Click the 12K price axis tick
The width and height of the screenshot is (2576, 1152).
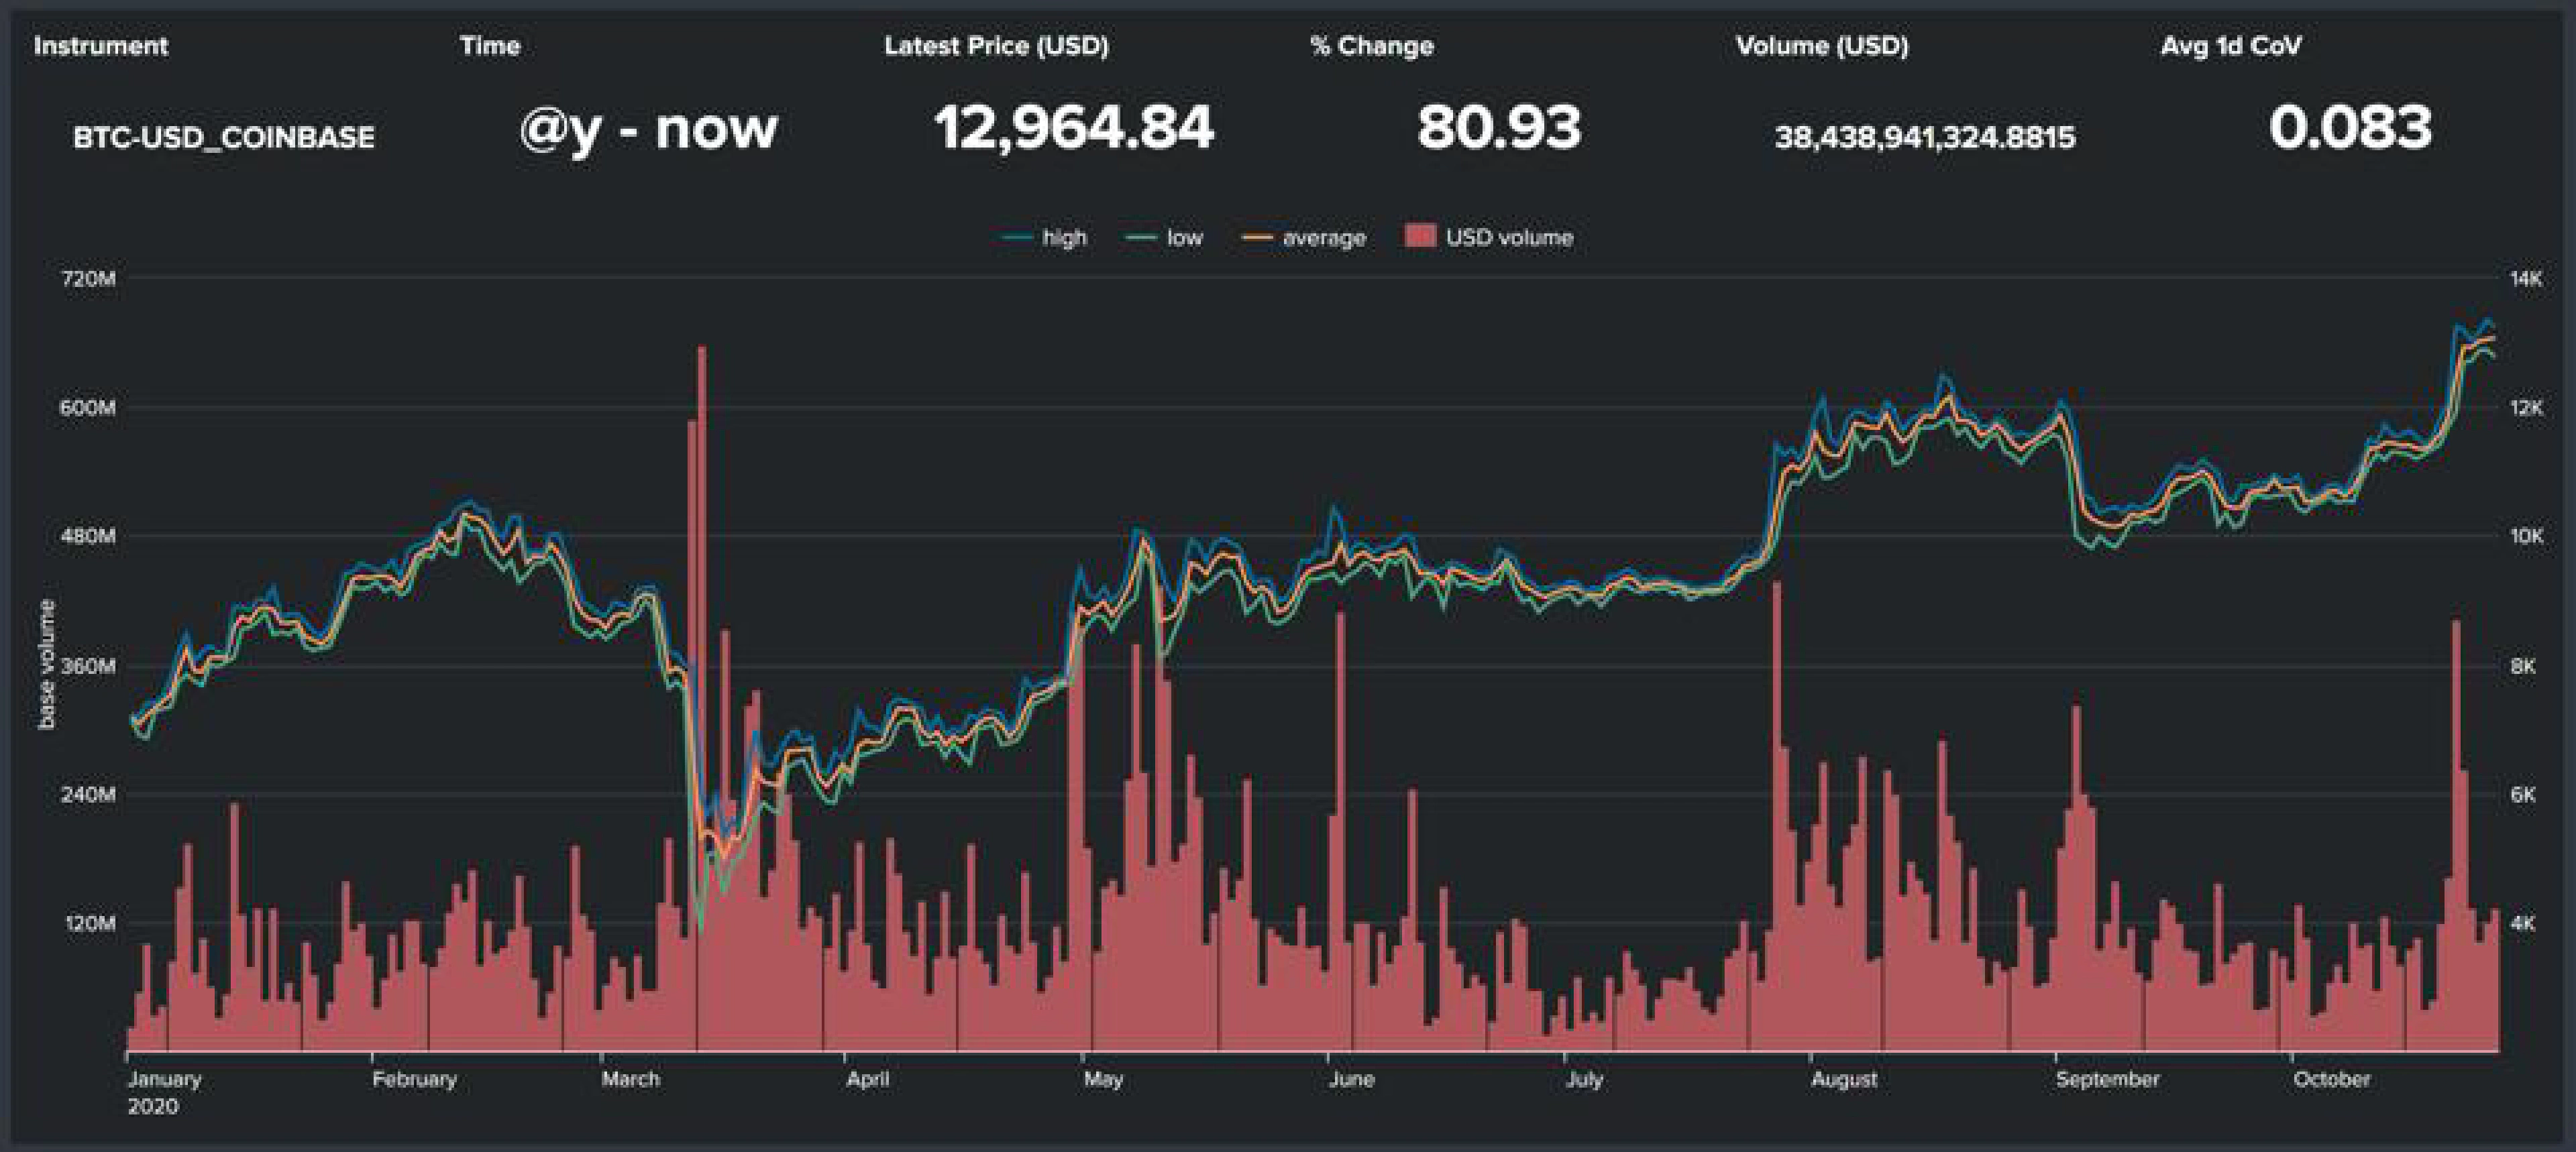tap(2525, 407)
